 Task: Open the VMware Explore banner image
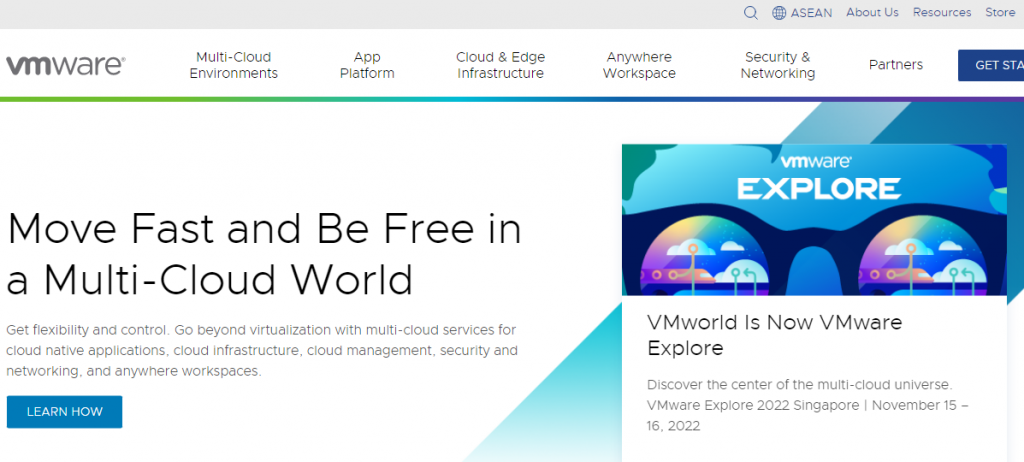point(814,220)
